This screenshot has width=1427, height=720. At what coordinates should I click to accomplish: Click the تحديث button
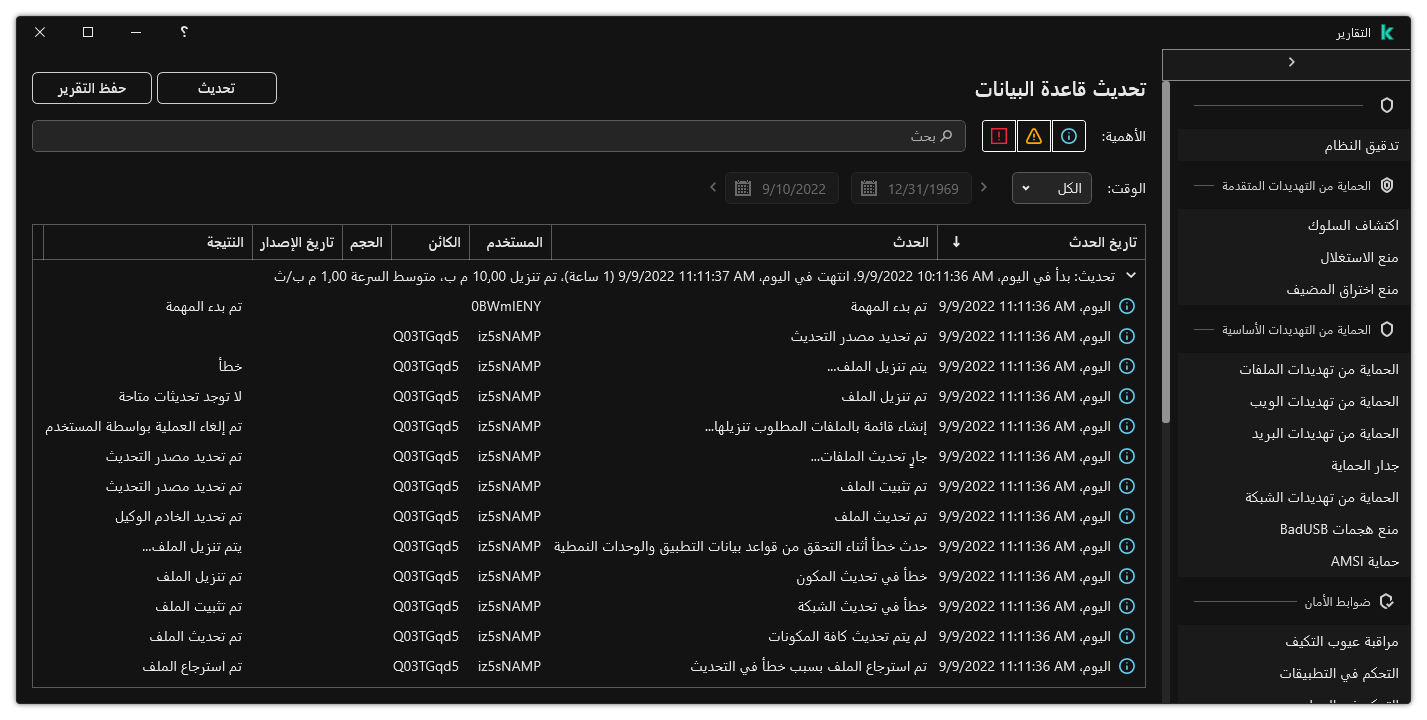tap(216, 88)
